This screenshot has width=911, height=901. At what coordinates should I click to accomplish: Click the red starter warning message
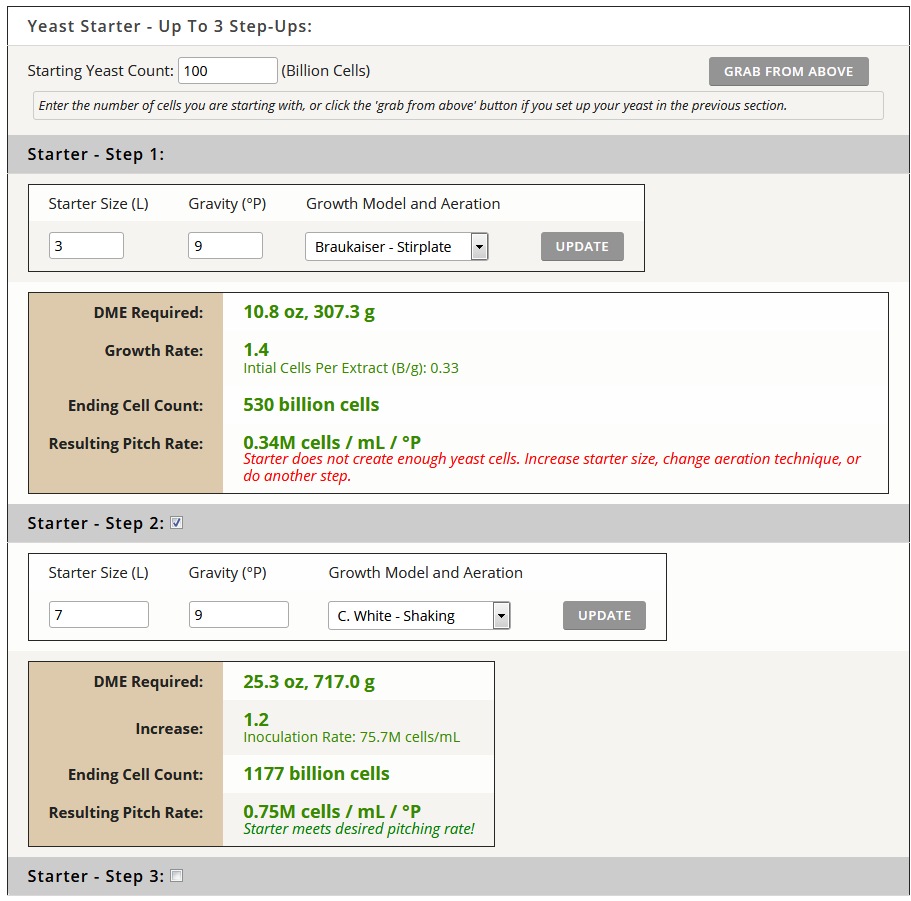(x=551, y=467)
